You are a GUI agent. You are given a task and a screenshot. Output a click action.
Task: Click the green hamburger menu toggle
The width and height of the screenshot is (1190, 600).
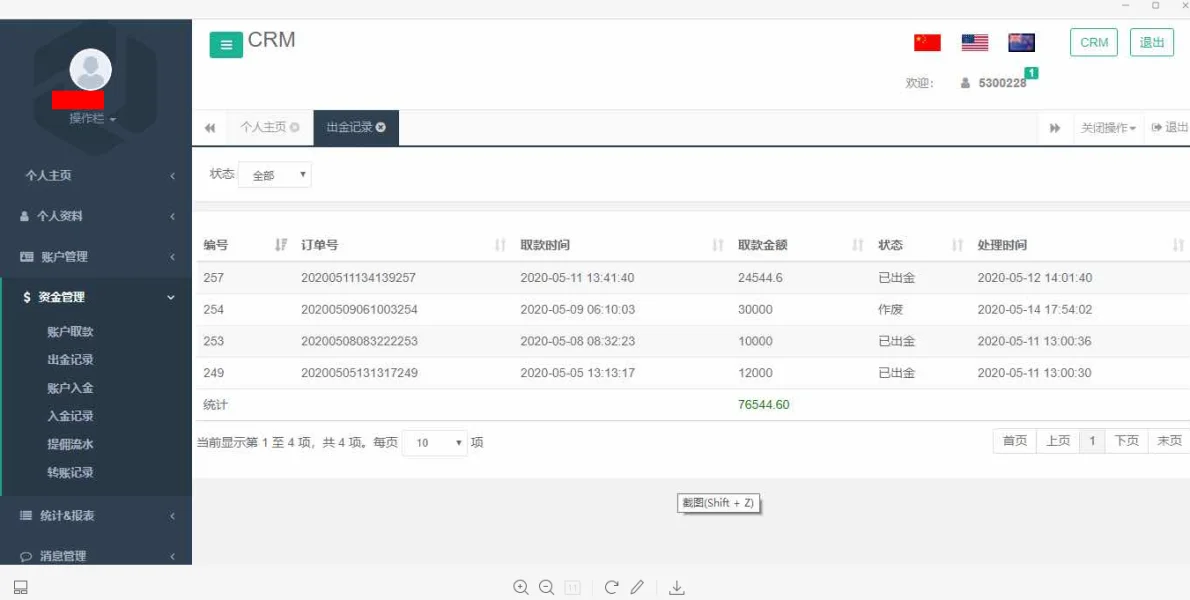pos(226,45)
